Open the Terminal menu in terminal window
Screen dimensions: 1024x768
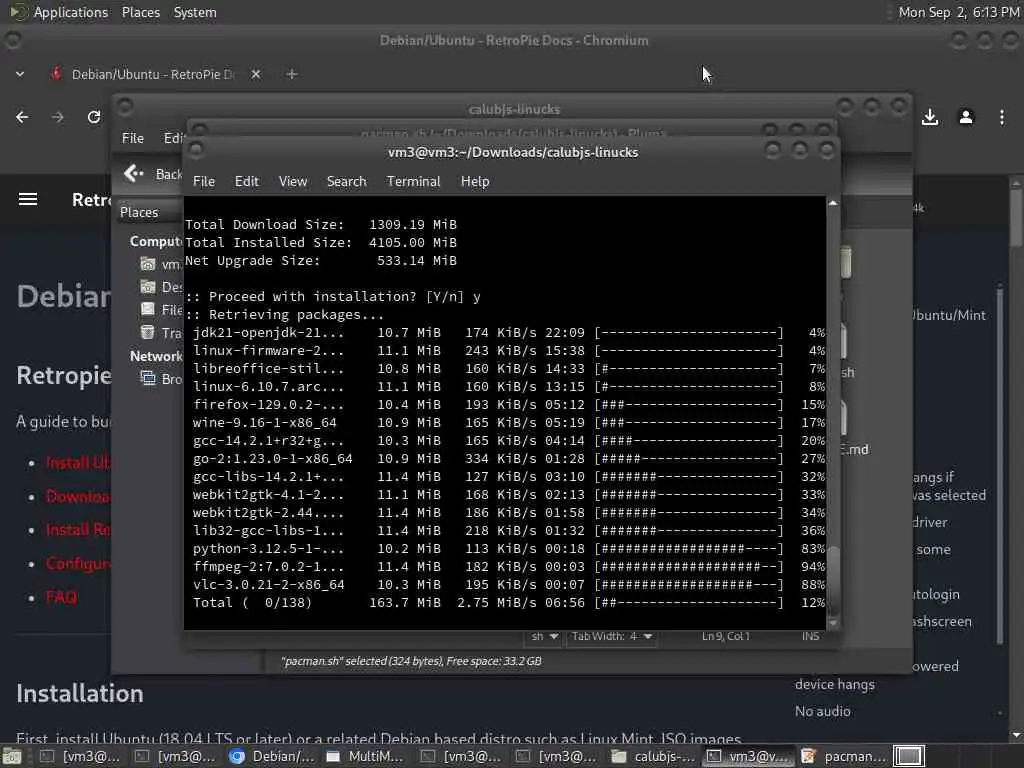(x=413, y=182)
